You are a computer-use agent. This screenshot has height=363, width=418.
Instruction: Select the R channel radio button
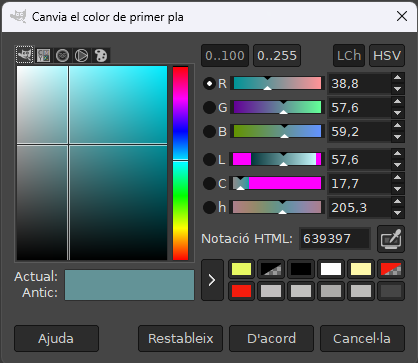(209, 83)
